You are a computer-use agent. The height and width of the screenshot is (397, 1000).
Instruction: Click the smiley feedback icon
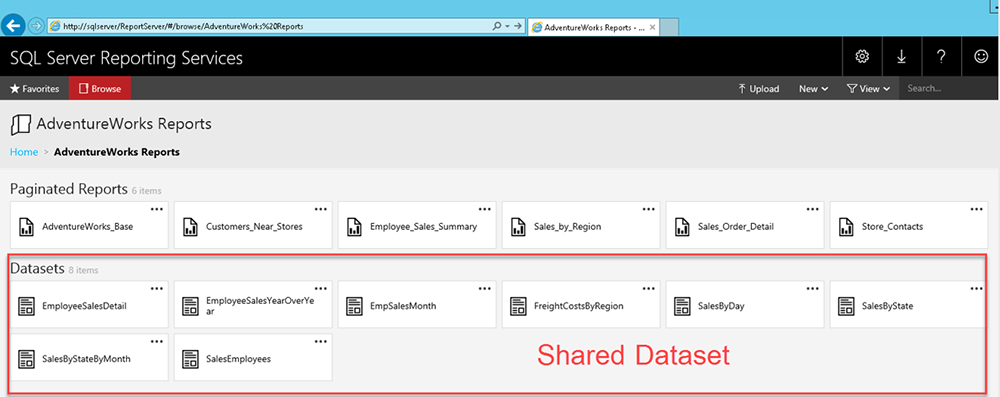(x=980, y=57)
